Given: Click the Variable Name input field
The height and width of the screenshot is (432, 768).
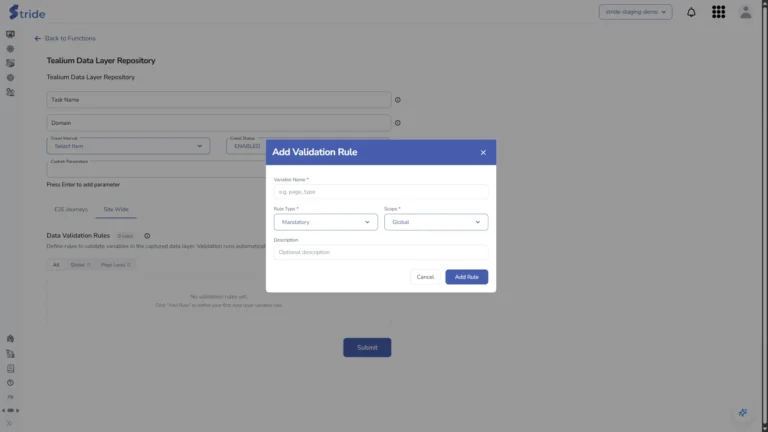Looking at the screenshot, I should click(381, 192).
